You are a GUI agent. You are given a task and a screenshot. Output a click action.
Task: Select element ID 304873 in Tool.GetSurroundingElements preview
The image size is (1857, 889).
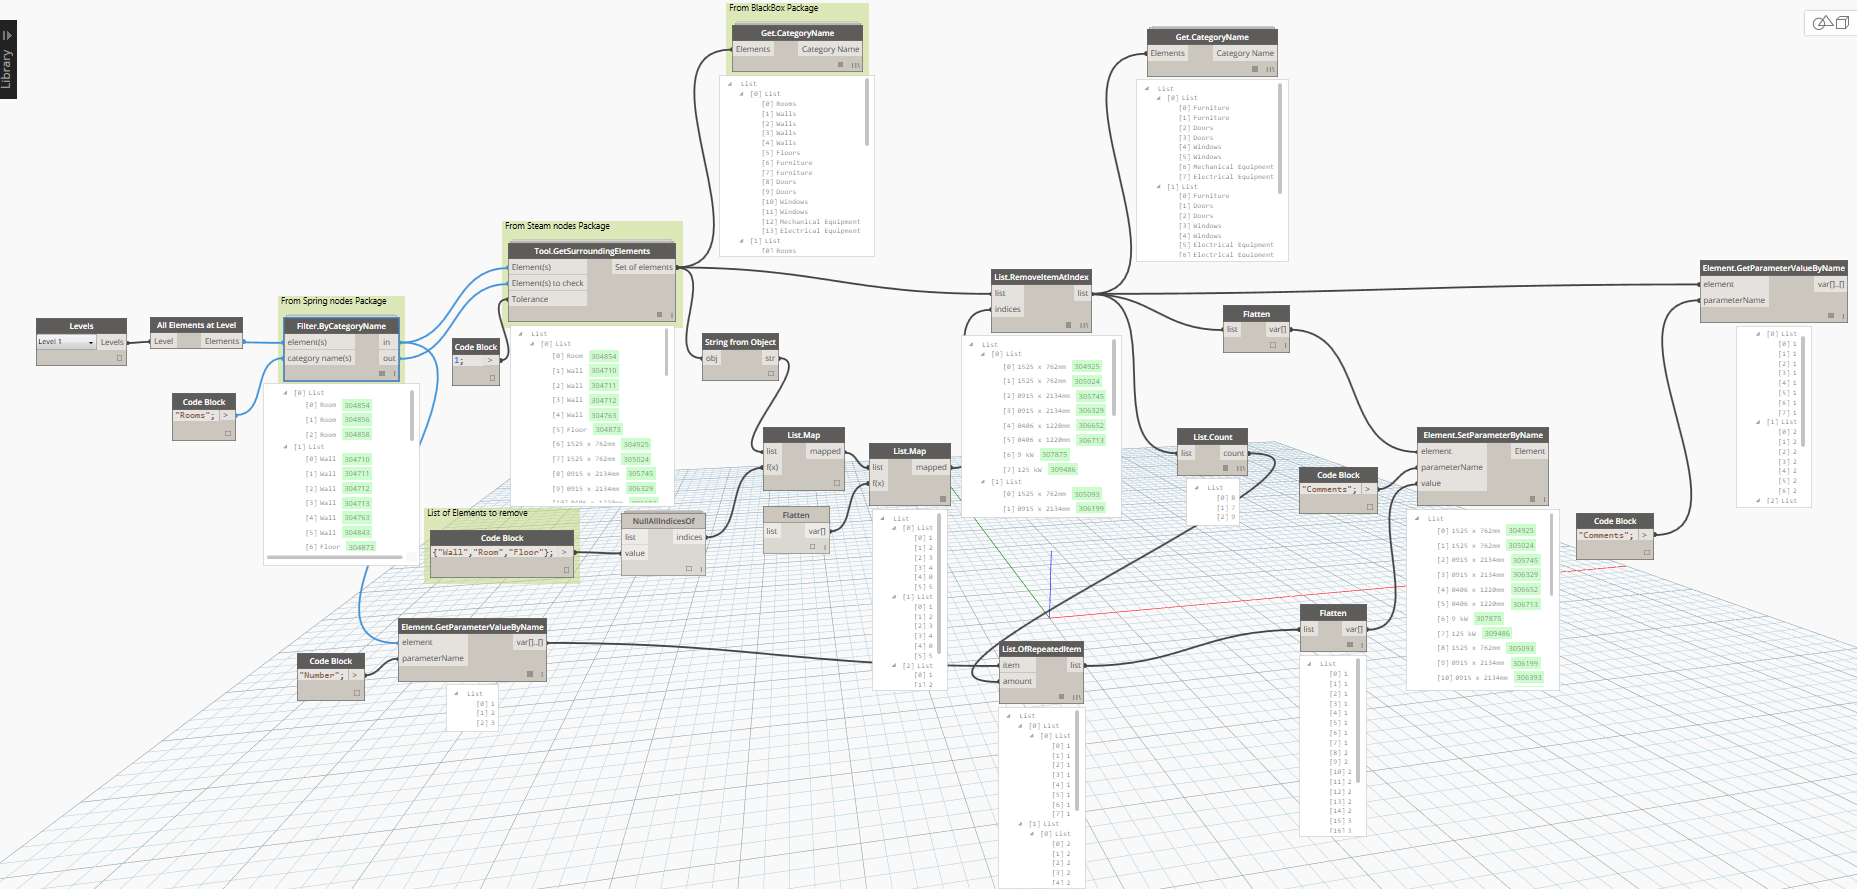[608, 430]
